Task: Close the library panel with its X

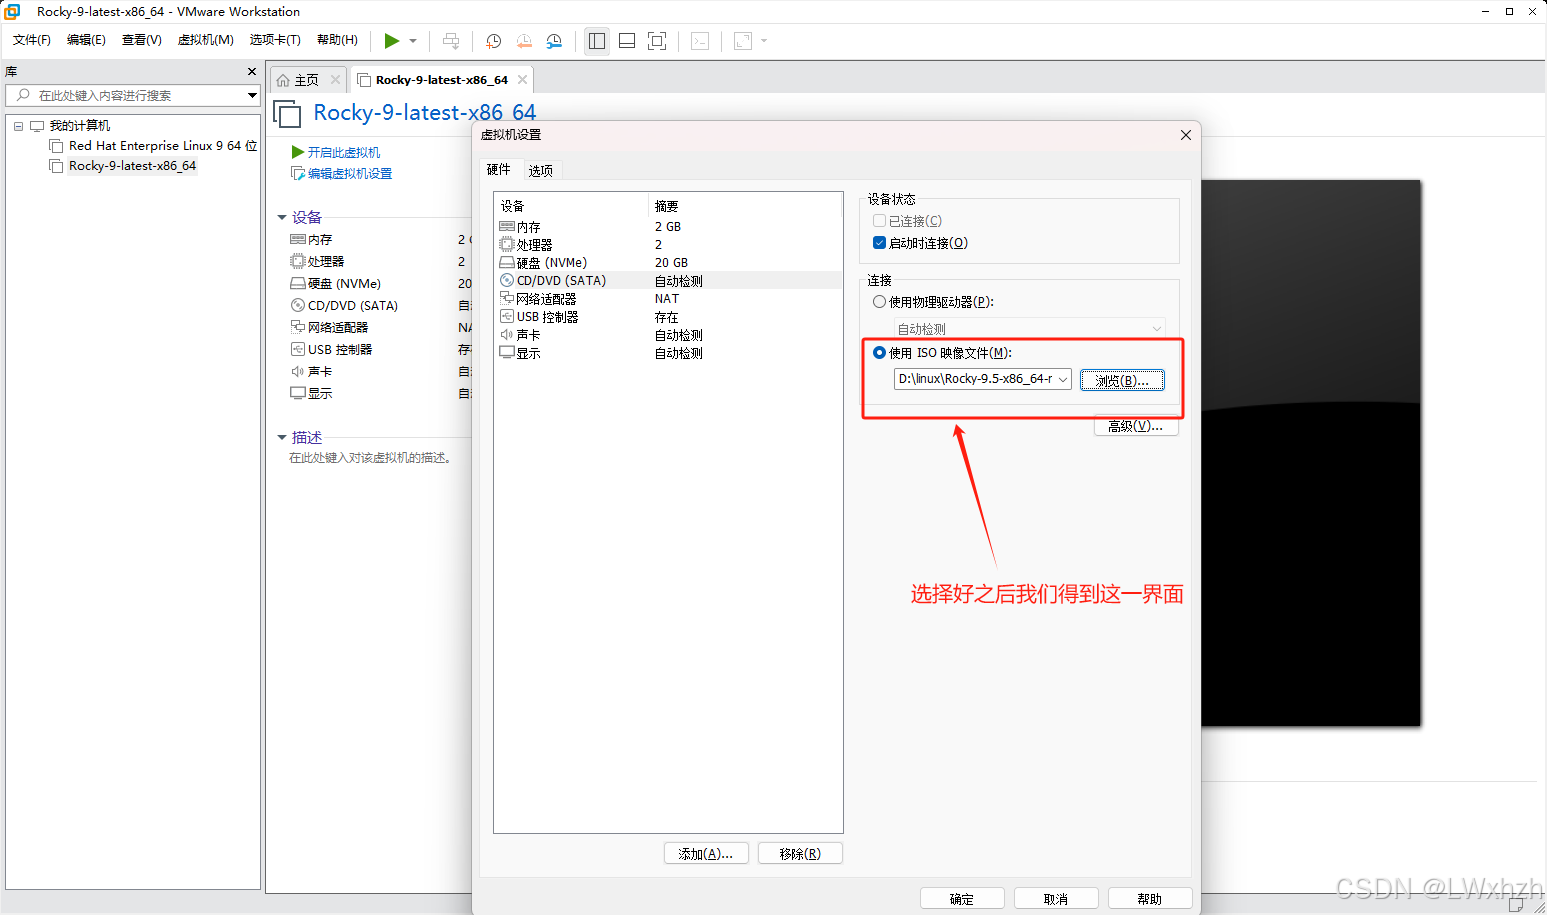Action: click(x=252, y=72)
